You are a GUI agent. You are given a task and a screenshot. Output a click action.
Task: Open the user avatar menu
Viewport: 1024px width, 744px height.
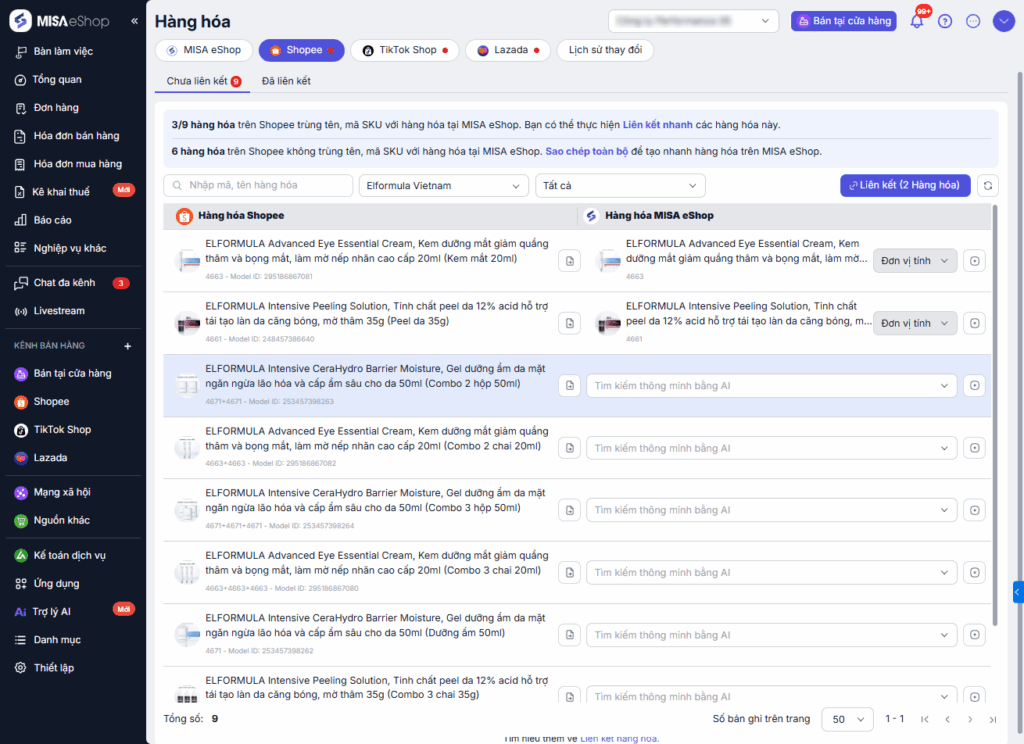(x=1003, y=21)
